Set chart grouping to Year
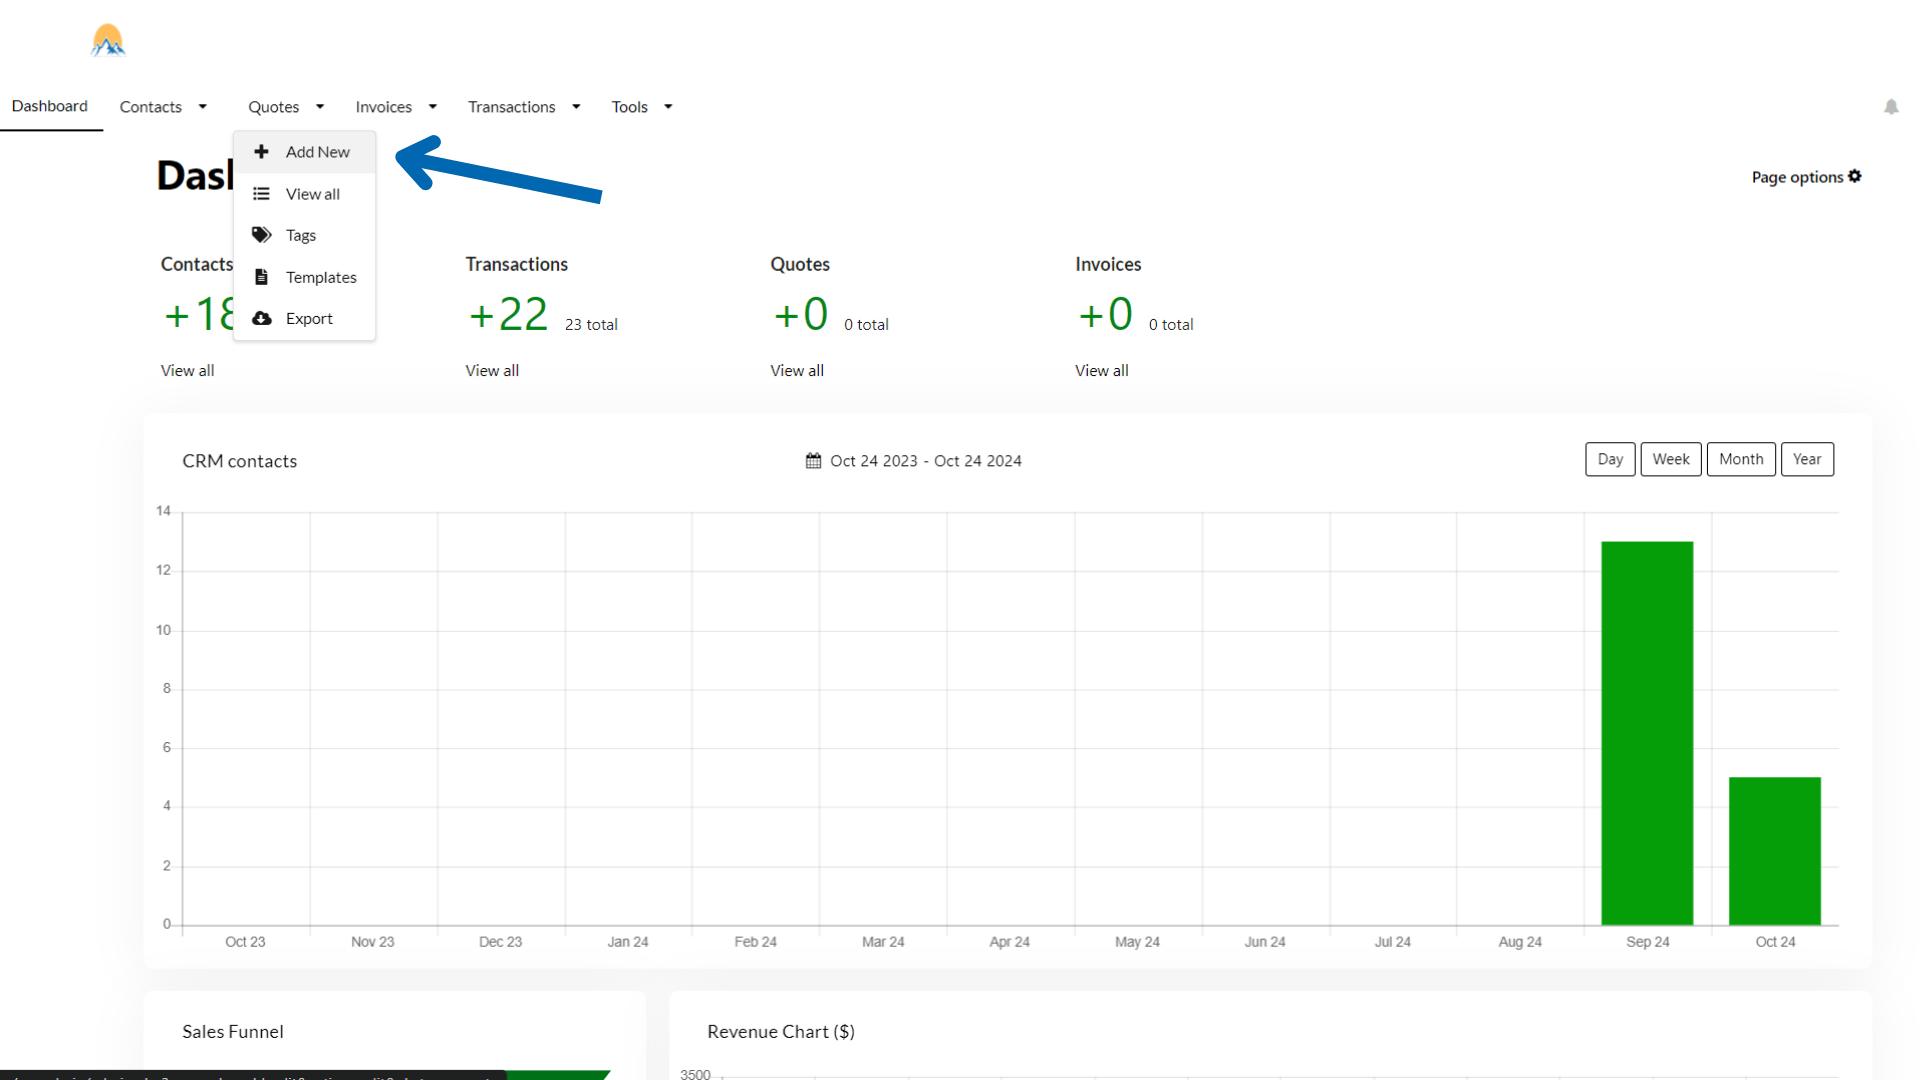The image size is (1920, 1080). click(1807, 459)
